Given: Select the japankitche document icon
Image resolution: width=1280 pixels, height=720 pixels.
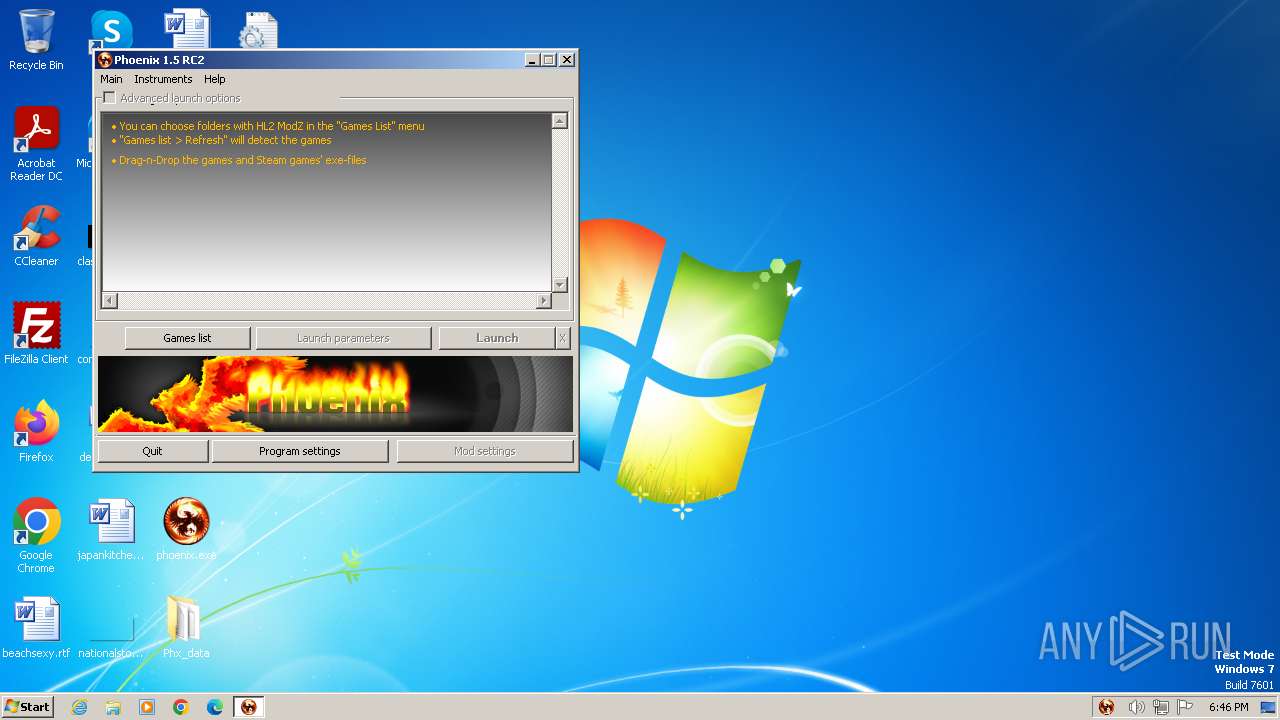Looking at the screenshot, I should coord(111,530).
